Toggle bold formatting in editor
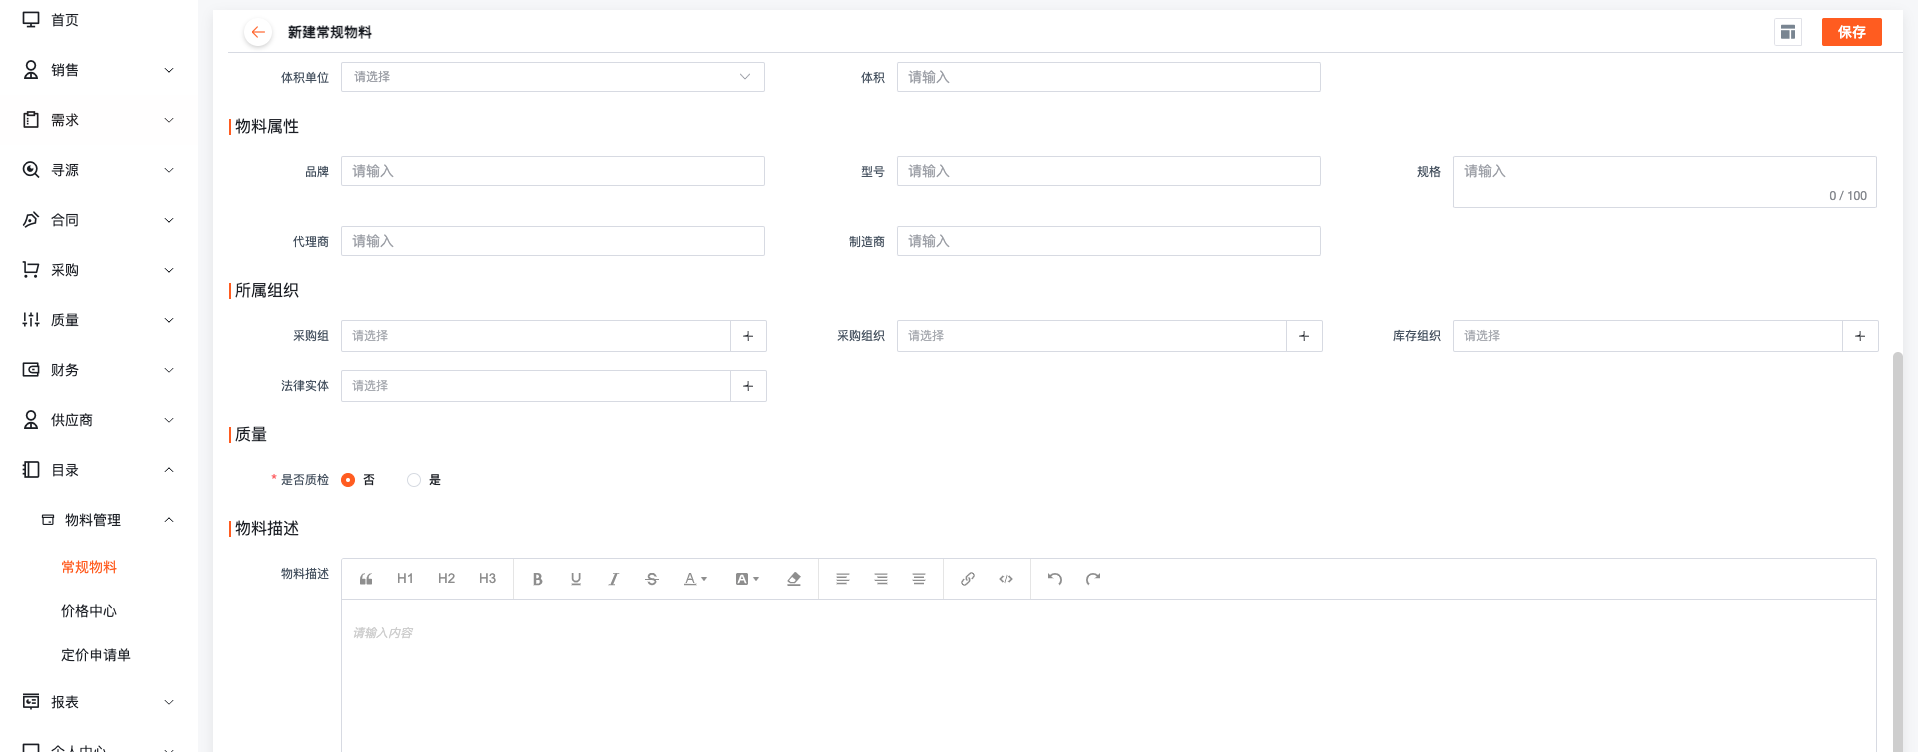1918x752 pixels. [537, 579]
